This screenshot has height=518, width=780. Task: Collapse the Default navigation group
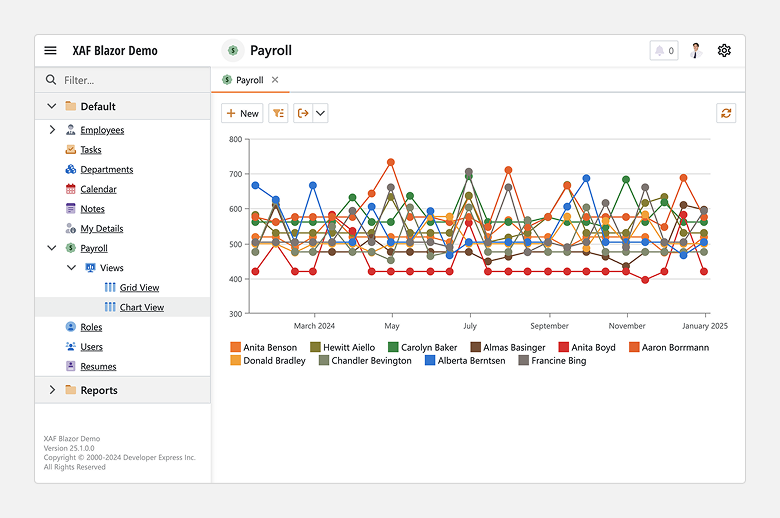coord(52,106)
